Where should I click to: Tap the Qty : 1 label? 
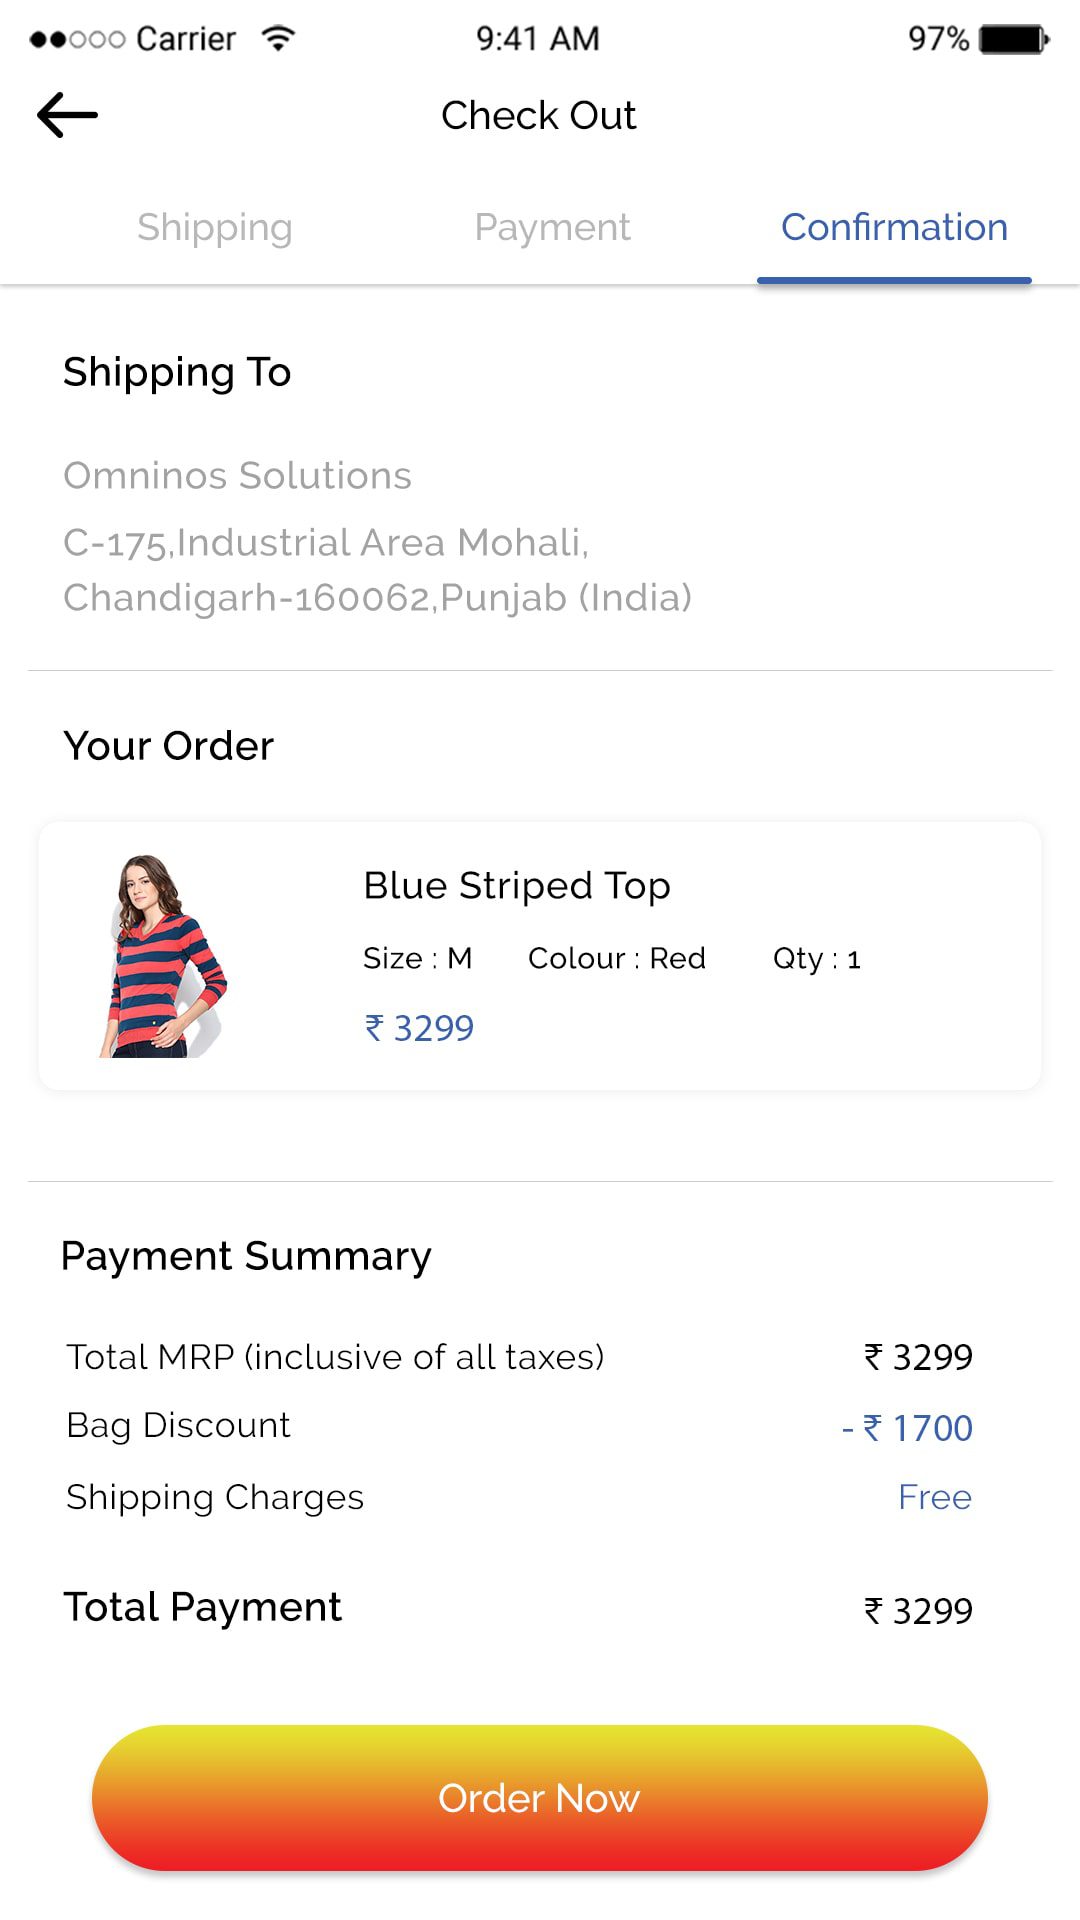tap(816, 959)
